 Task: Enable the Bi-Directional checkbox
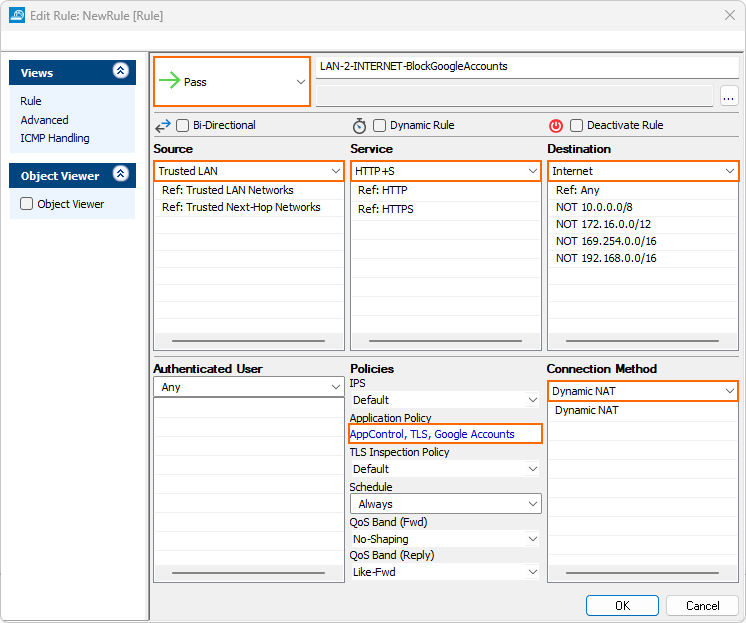click(182, 126)
